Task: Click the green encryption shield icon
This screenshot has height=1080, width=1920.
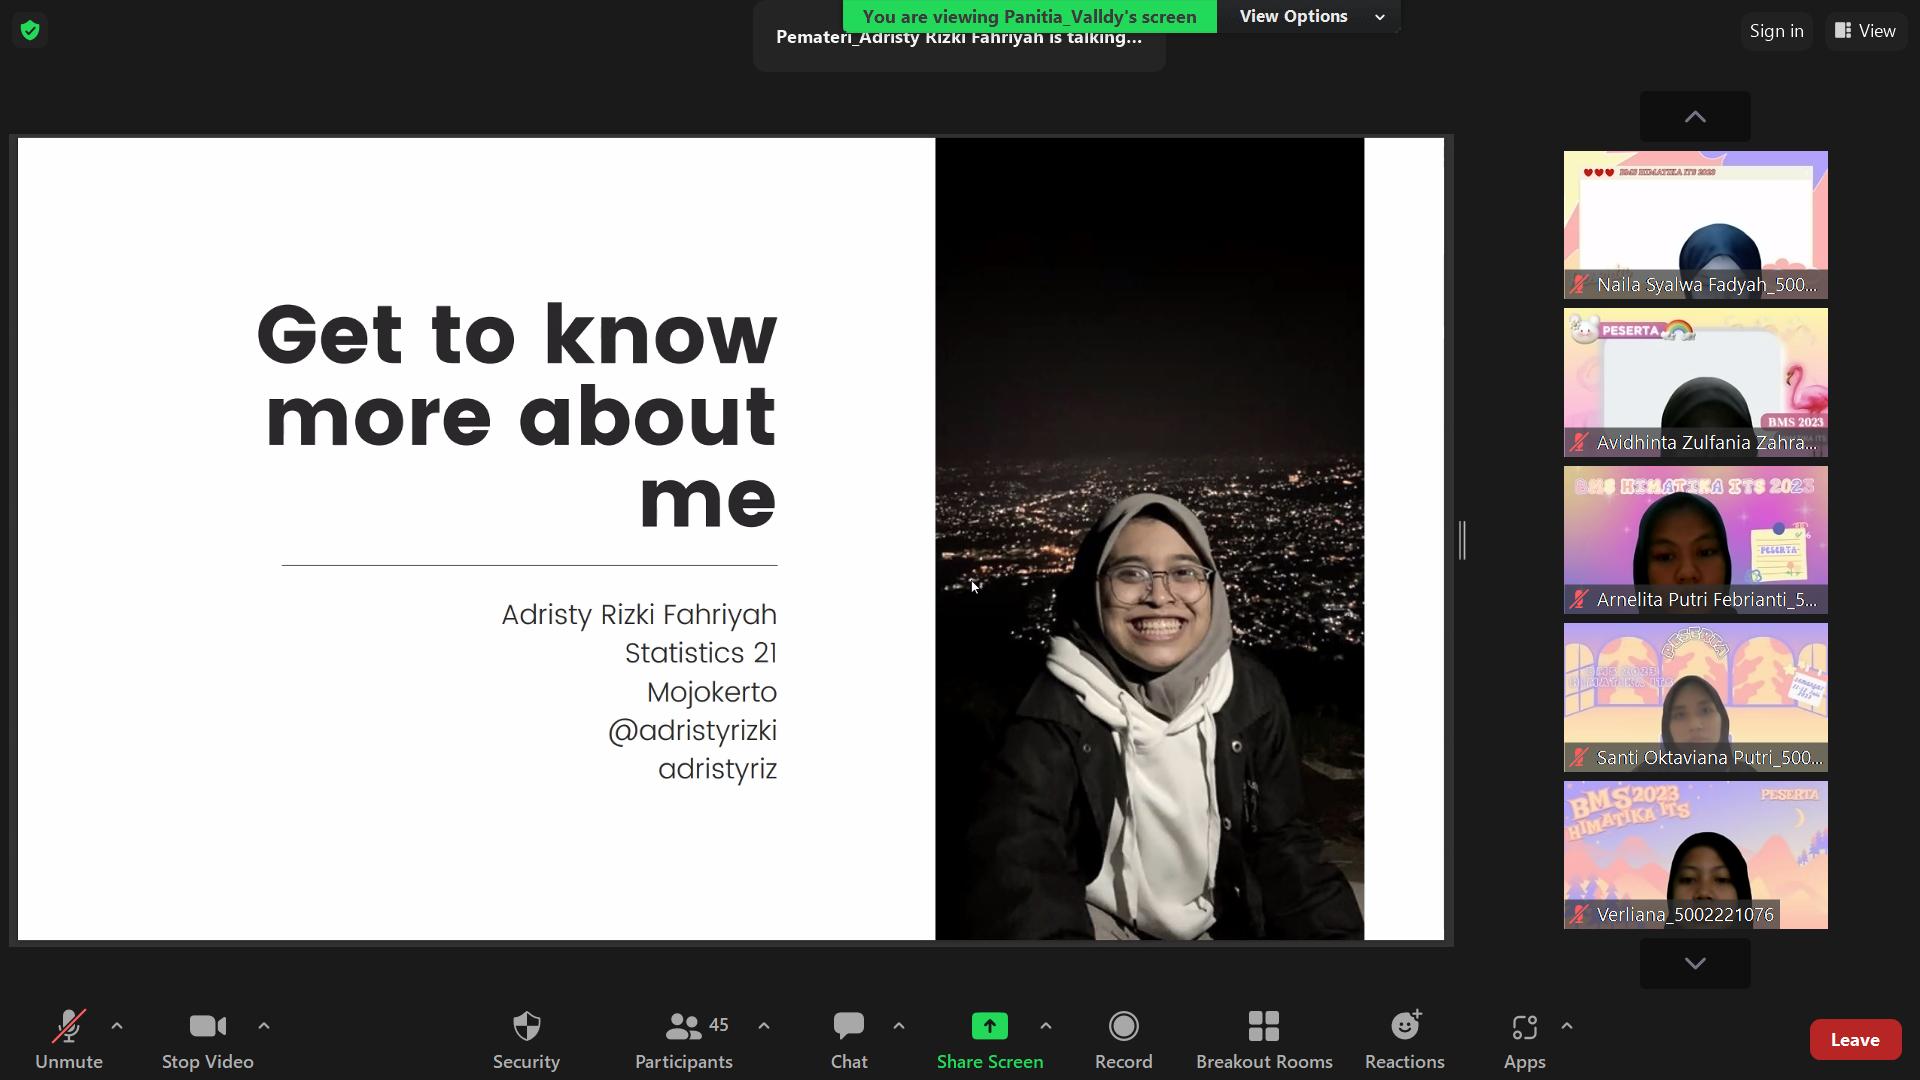Action: [x=30, y=31]
